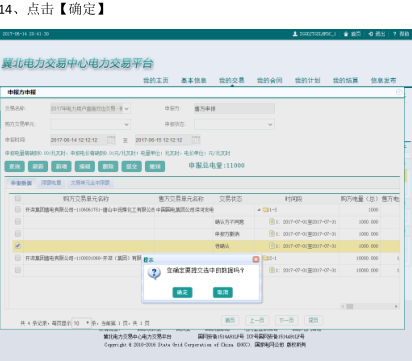Click the table's horizontal scrollbar
412x361 pixels.
[x=370, y=306]
